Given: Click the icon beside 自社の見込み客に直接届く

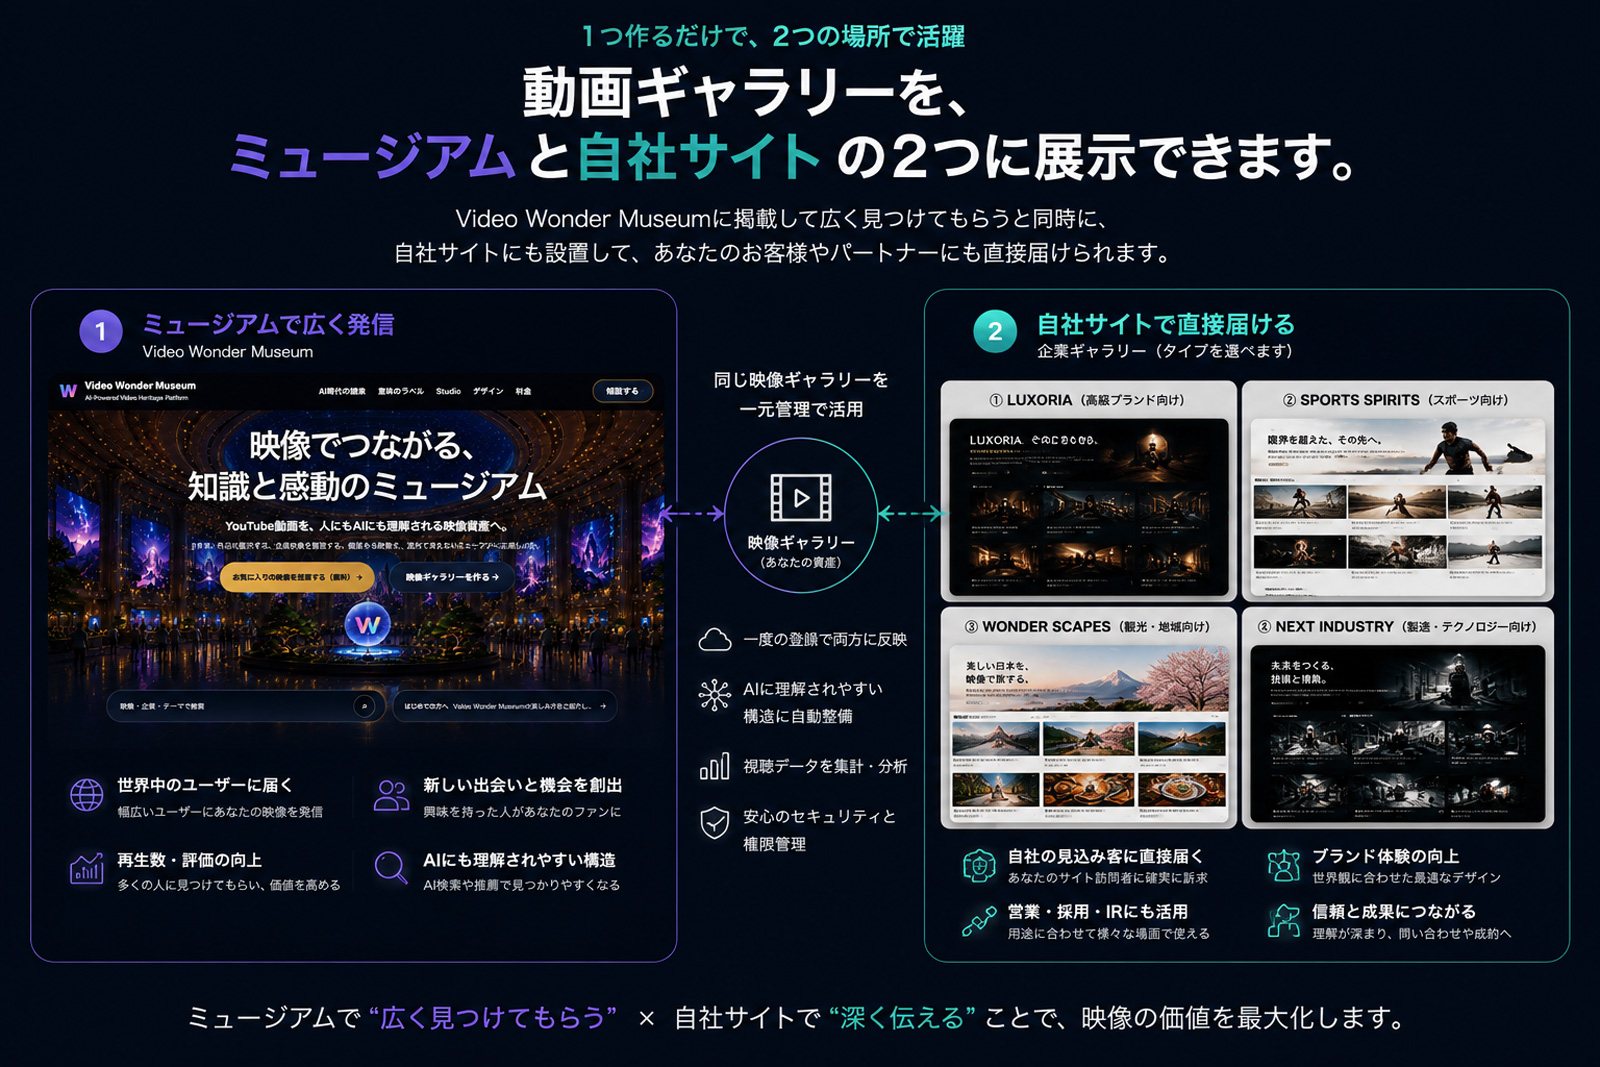Looking at the screenshot, I should click(x=978, y=865).
